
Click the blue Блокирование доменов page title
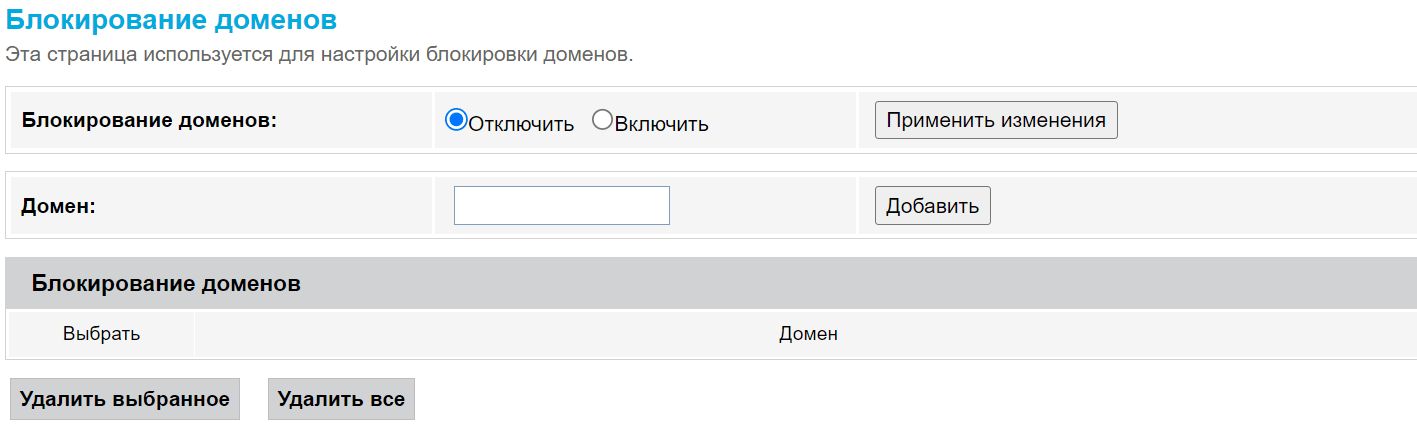172,19
